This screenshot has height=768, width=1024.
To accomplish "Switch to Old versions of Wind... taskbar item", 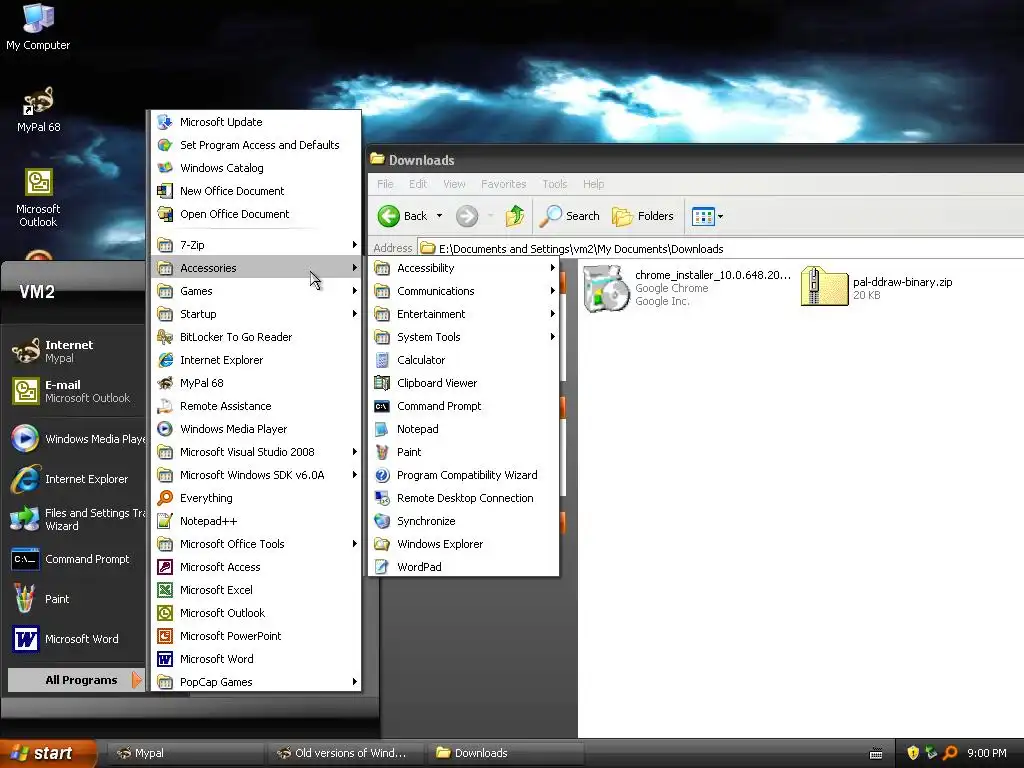I will coord(345,753).
